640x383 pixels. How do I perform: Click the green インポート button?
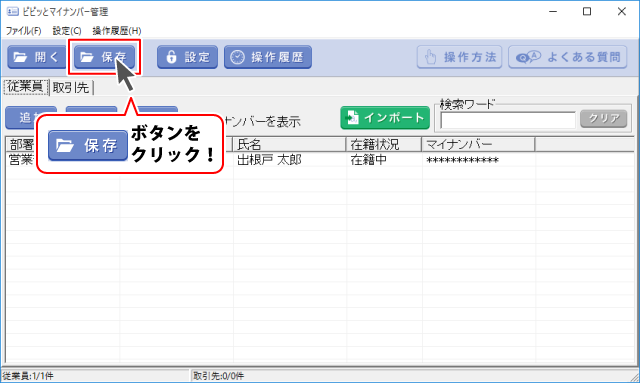(x=385, y=118)
